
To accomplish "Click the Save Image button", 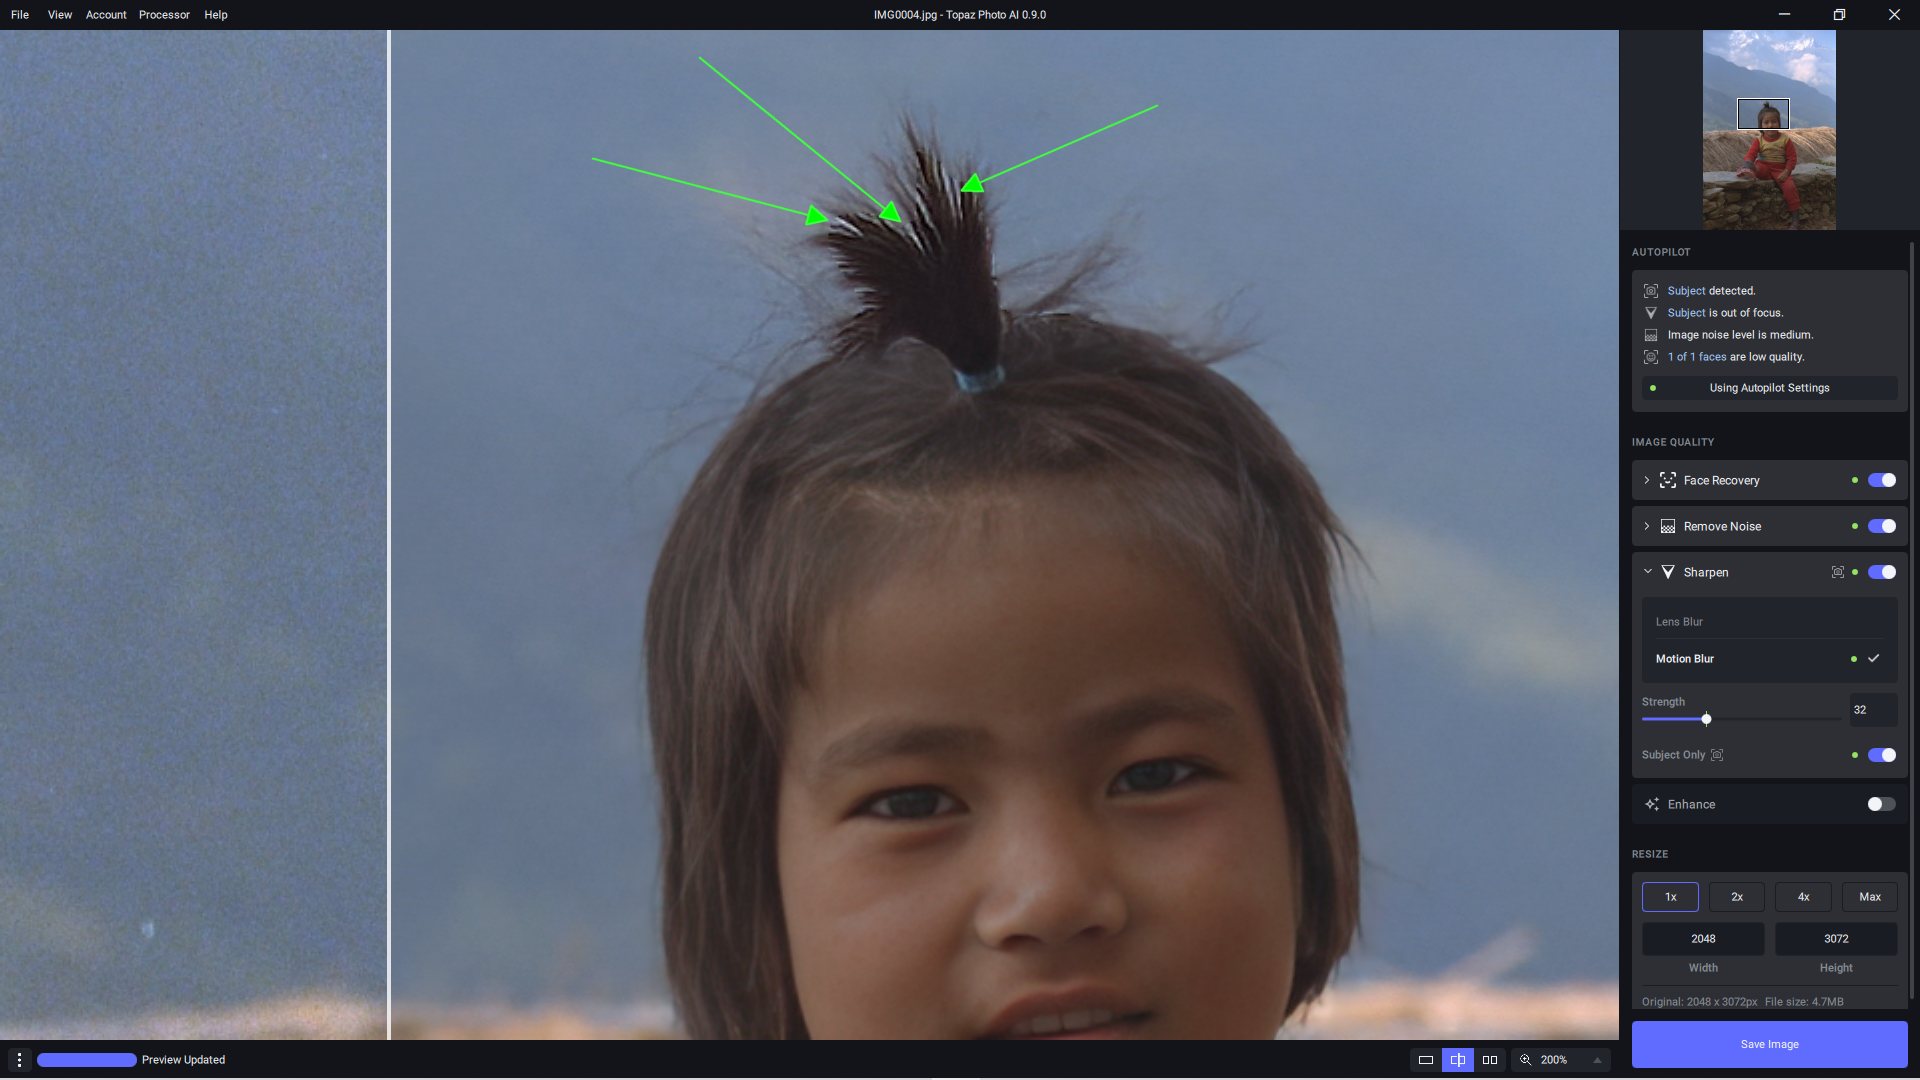I will (1769, 1044).
